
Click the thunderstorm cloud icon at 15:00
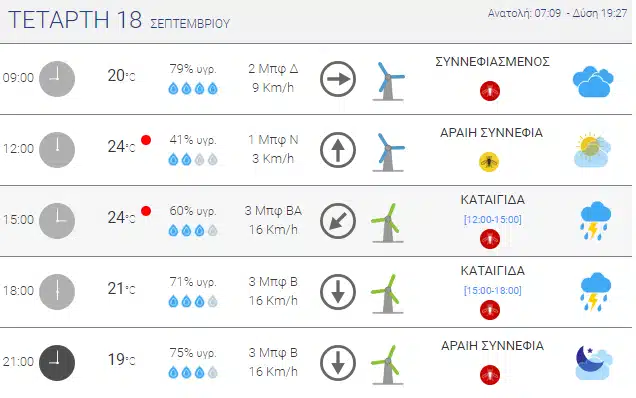tap(595, 220)
